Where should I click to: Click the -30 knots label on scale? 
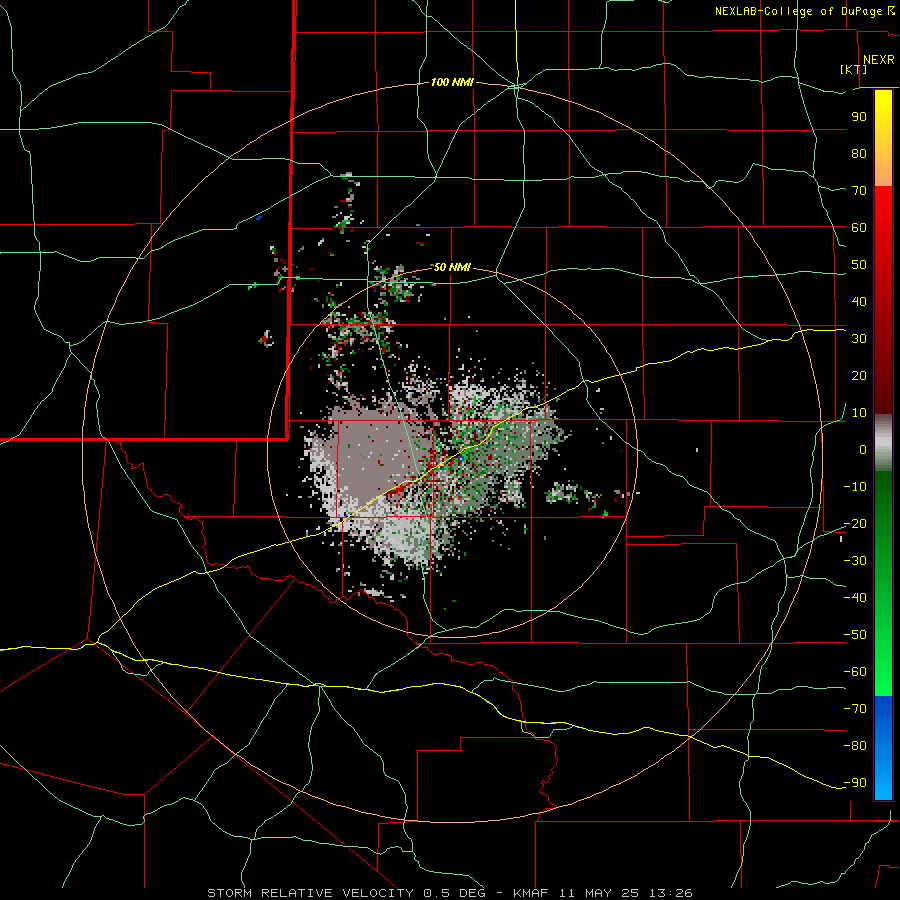[855, 561]
